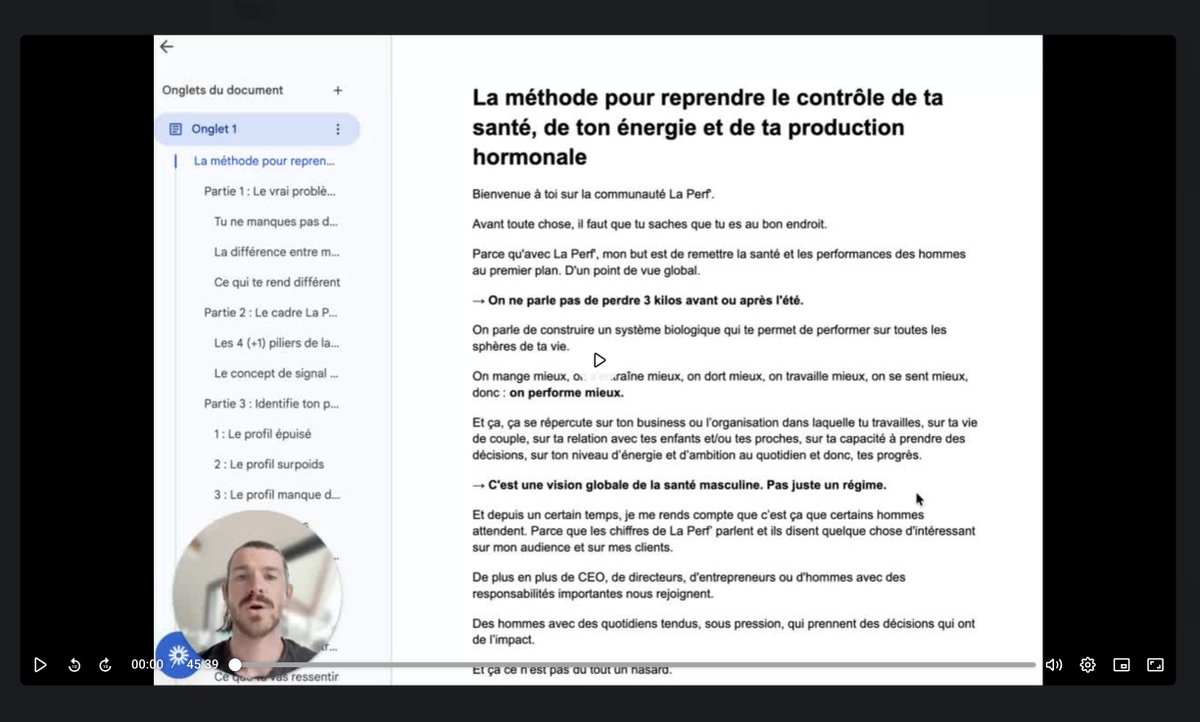1200x722 pixels.
Task: Open 'Les 4 (+1) piliers de la...' entry
Action: pyautogui.click(x=276, y=342)
